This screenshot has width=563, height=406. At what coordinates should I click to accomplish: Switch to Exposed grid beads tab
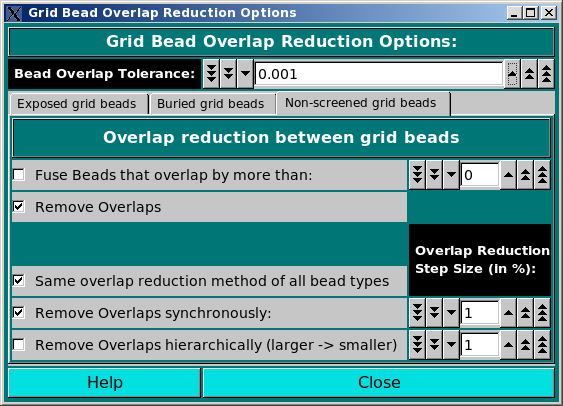[79, 104]
